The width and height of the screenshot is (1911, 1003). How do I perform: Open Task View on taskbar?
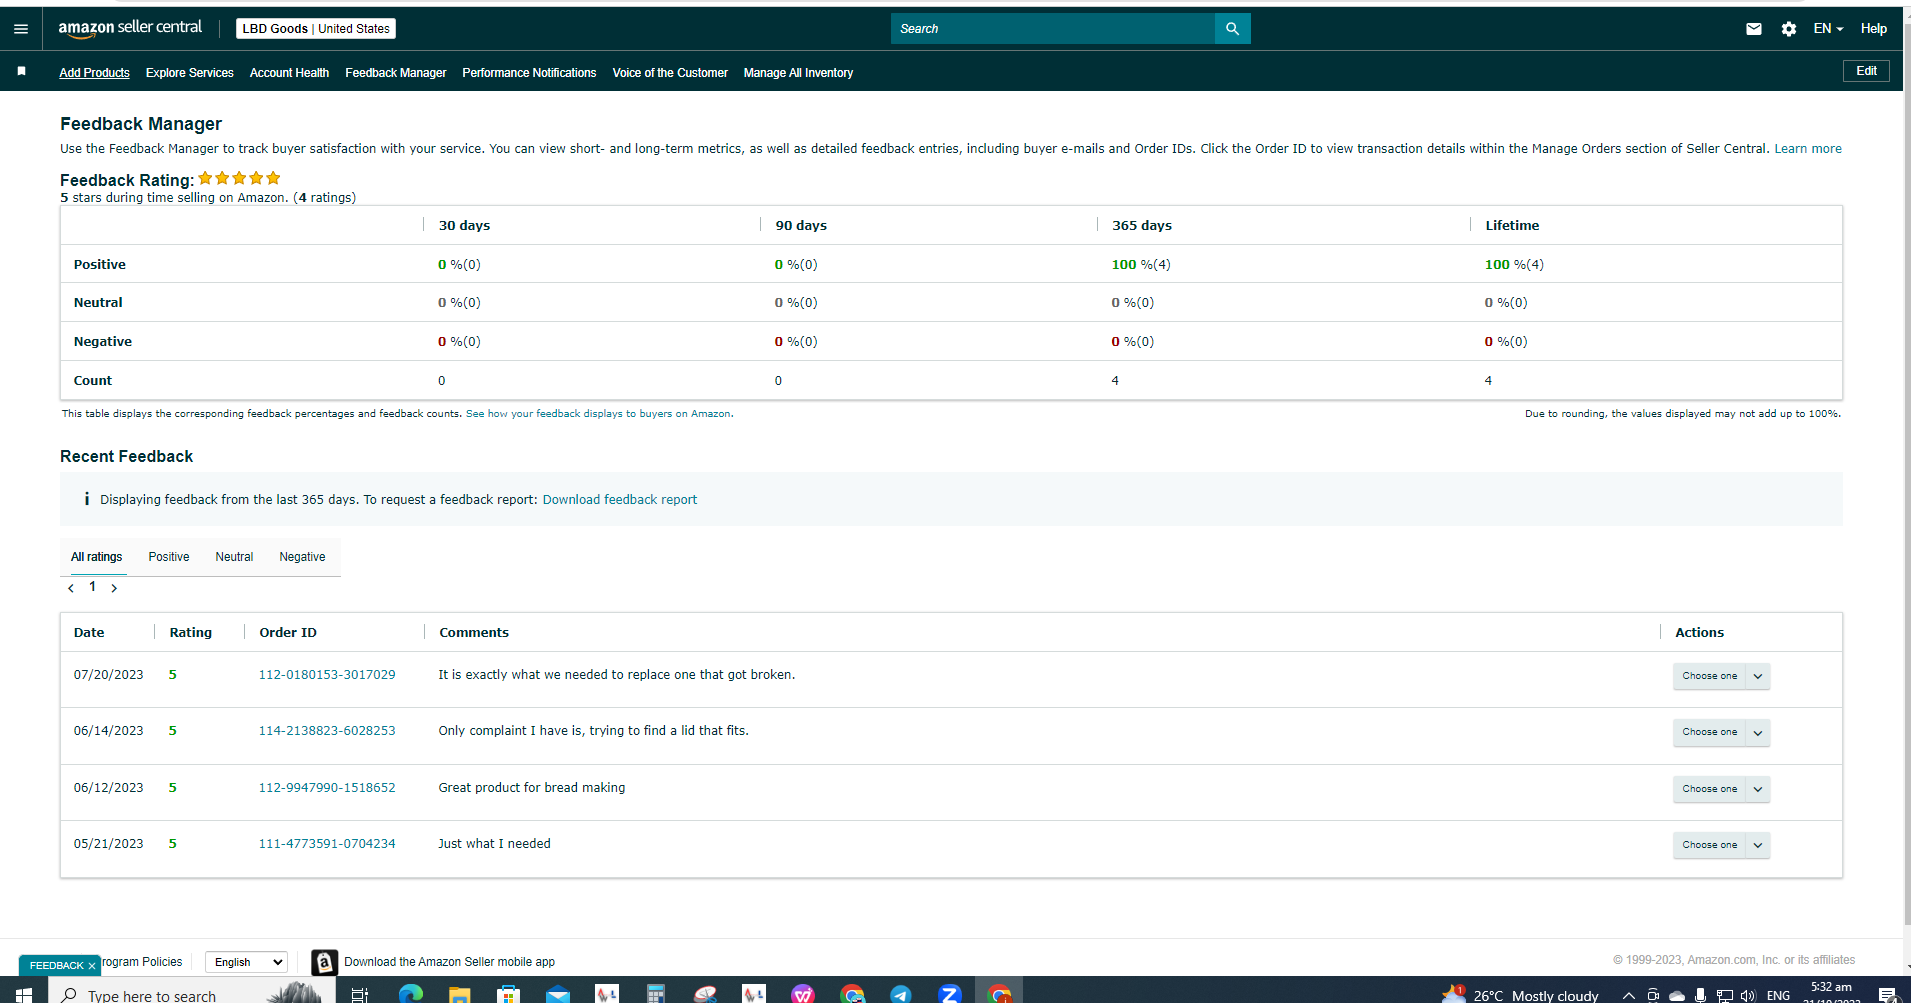coord(360,993)
